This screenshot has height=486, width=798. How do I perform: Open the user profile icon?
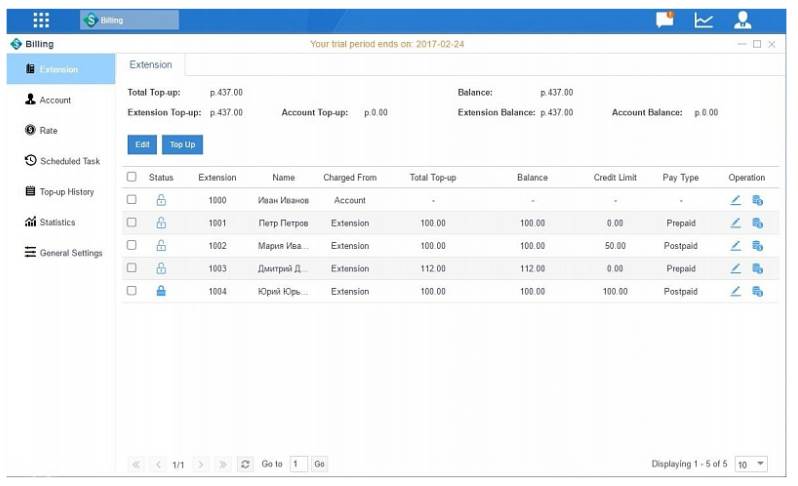[742, 19]
